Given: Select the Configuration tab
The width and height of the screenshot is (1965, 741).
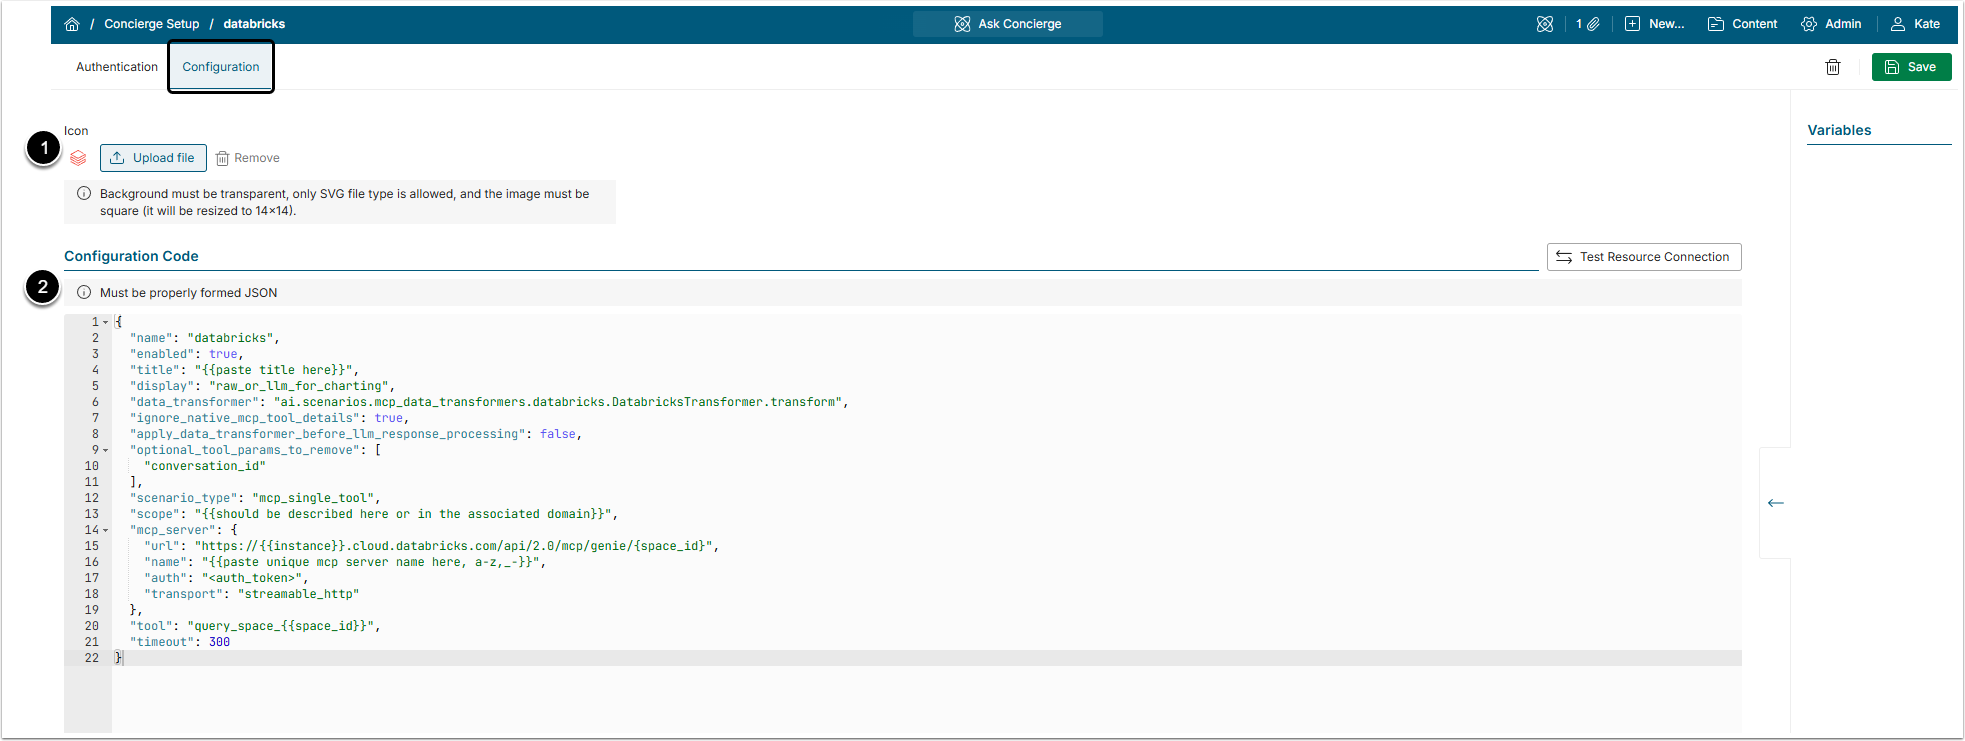Looking at the screenshot, I should [x=221, y=67].
